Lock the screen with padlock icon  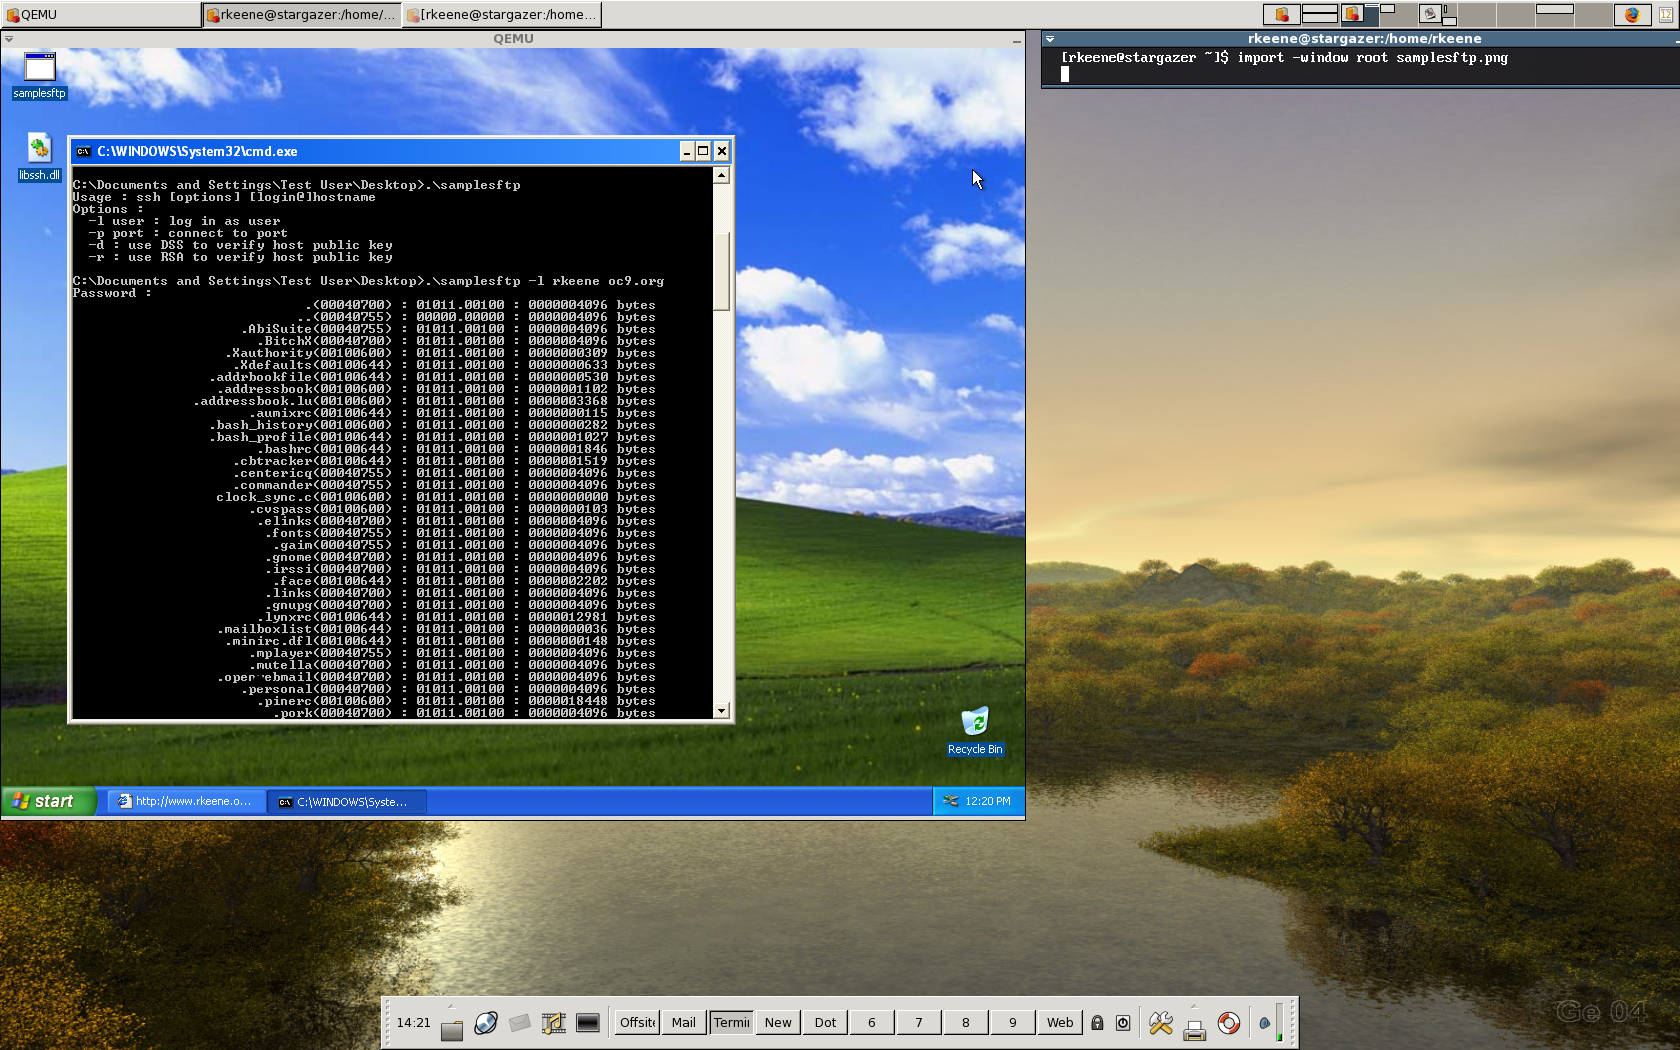coord(1097,1023)
